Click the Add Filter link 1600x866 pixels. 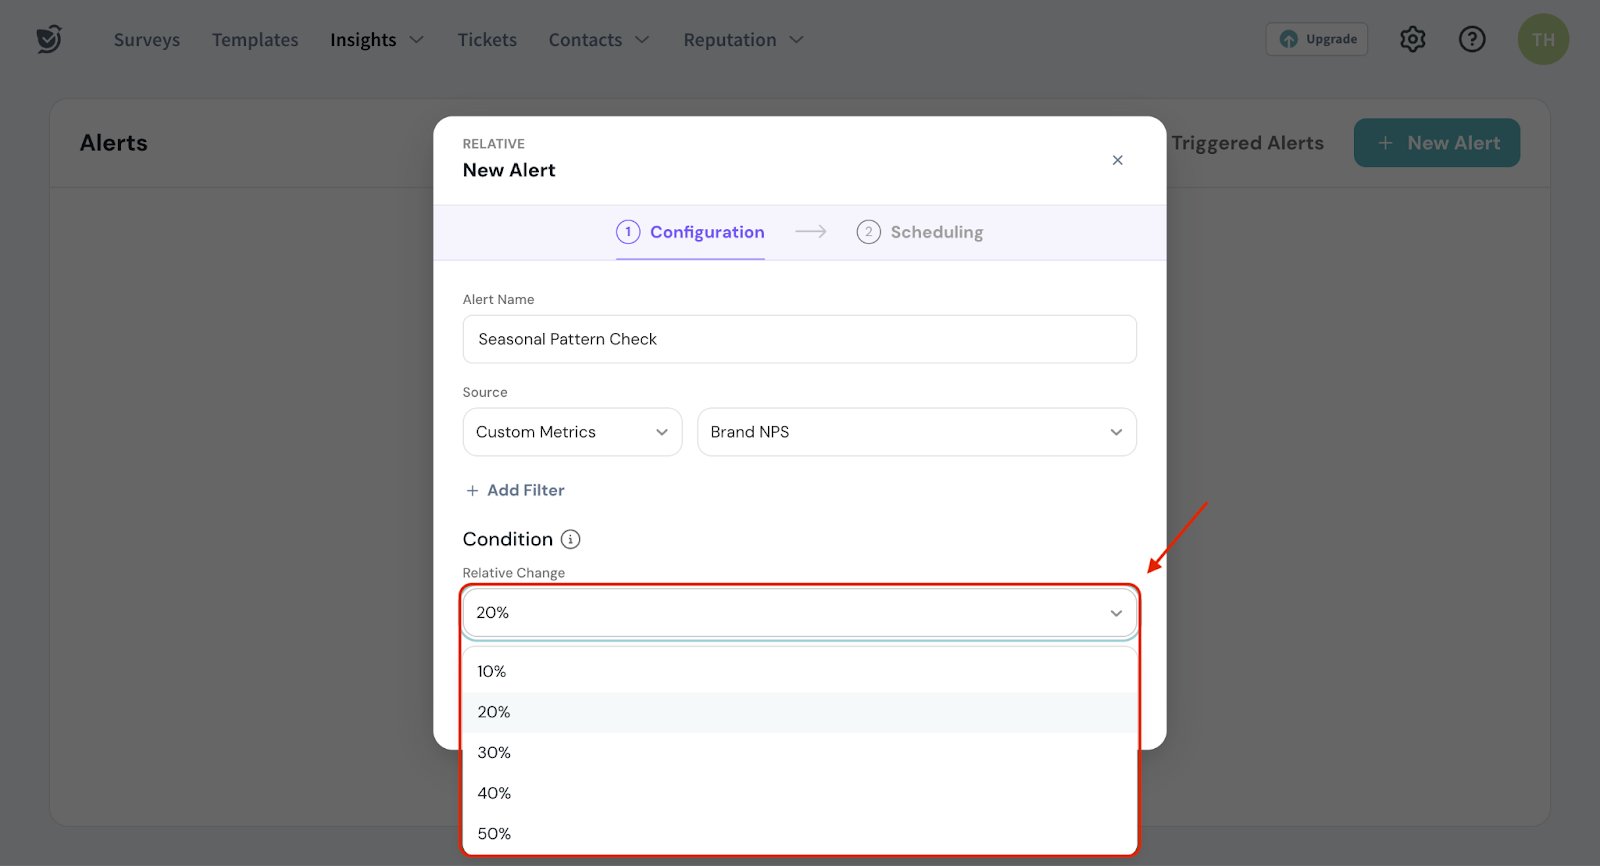515,490
